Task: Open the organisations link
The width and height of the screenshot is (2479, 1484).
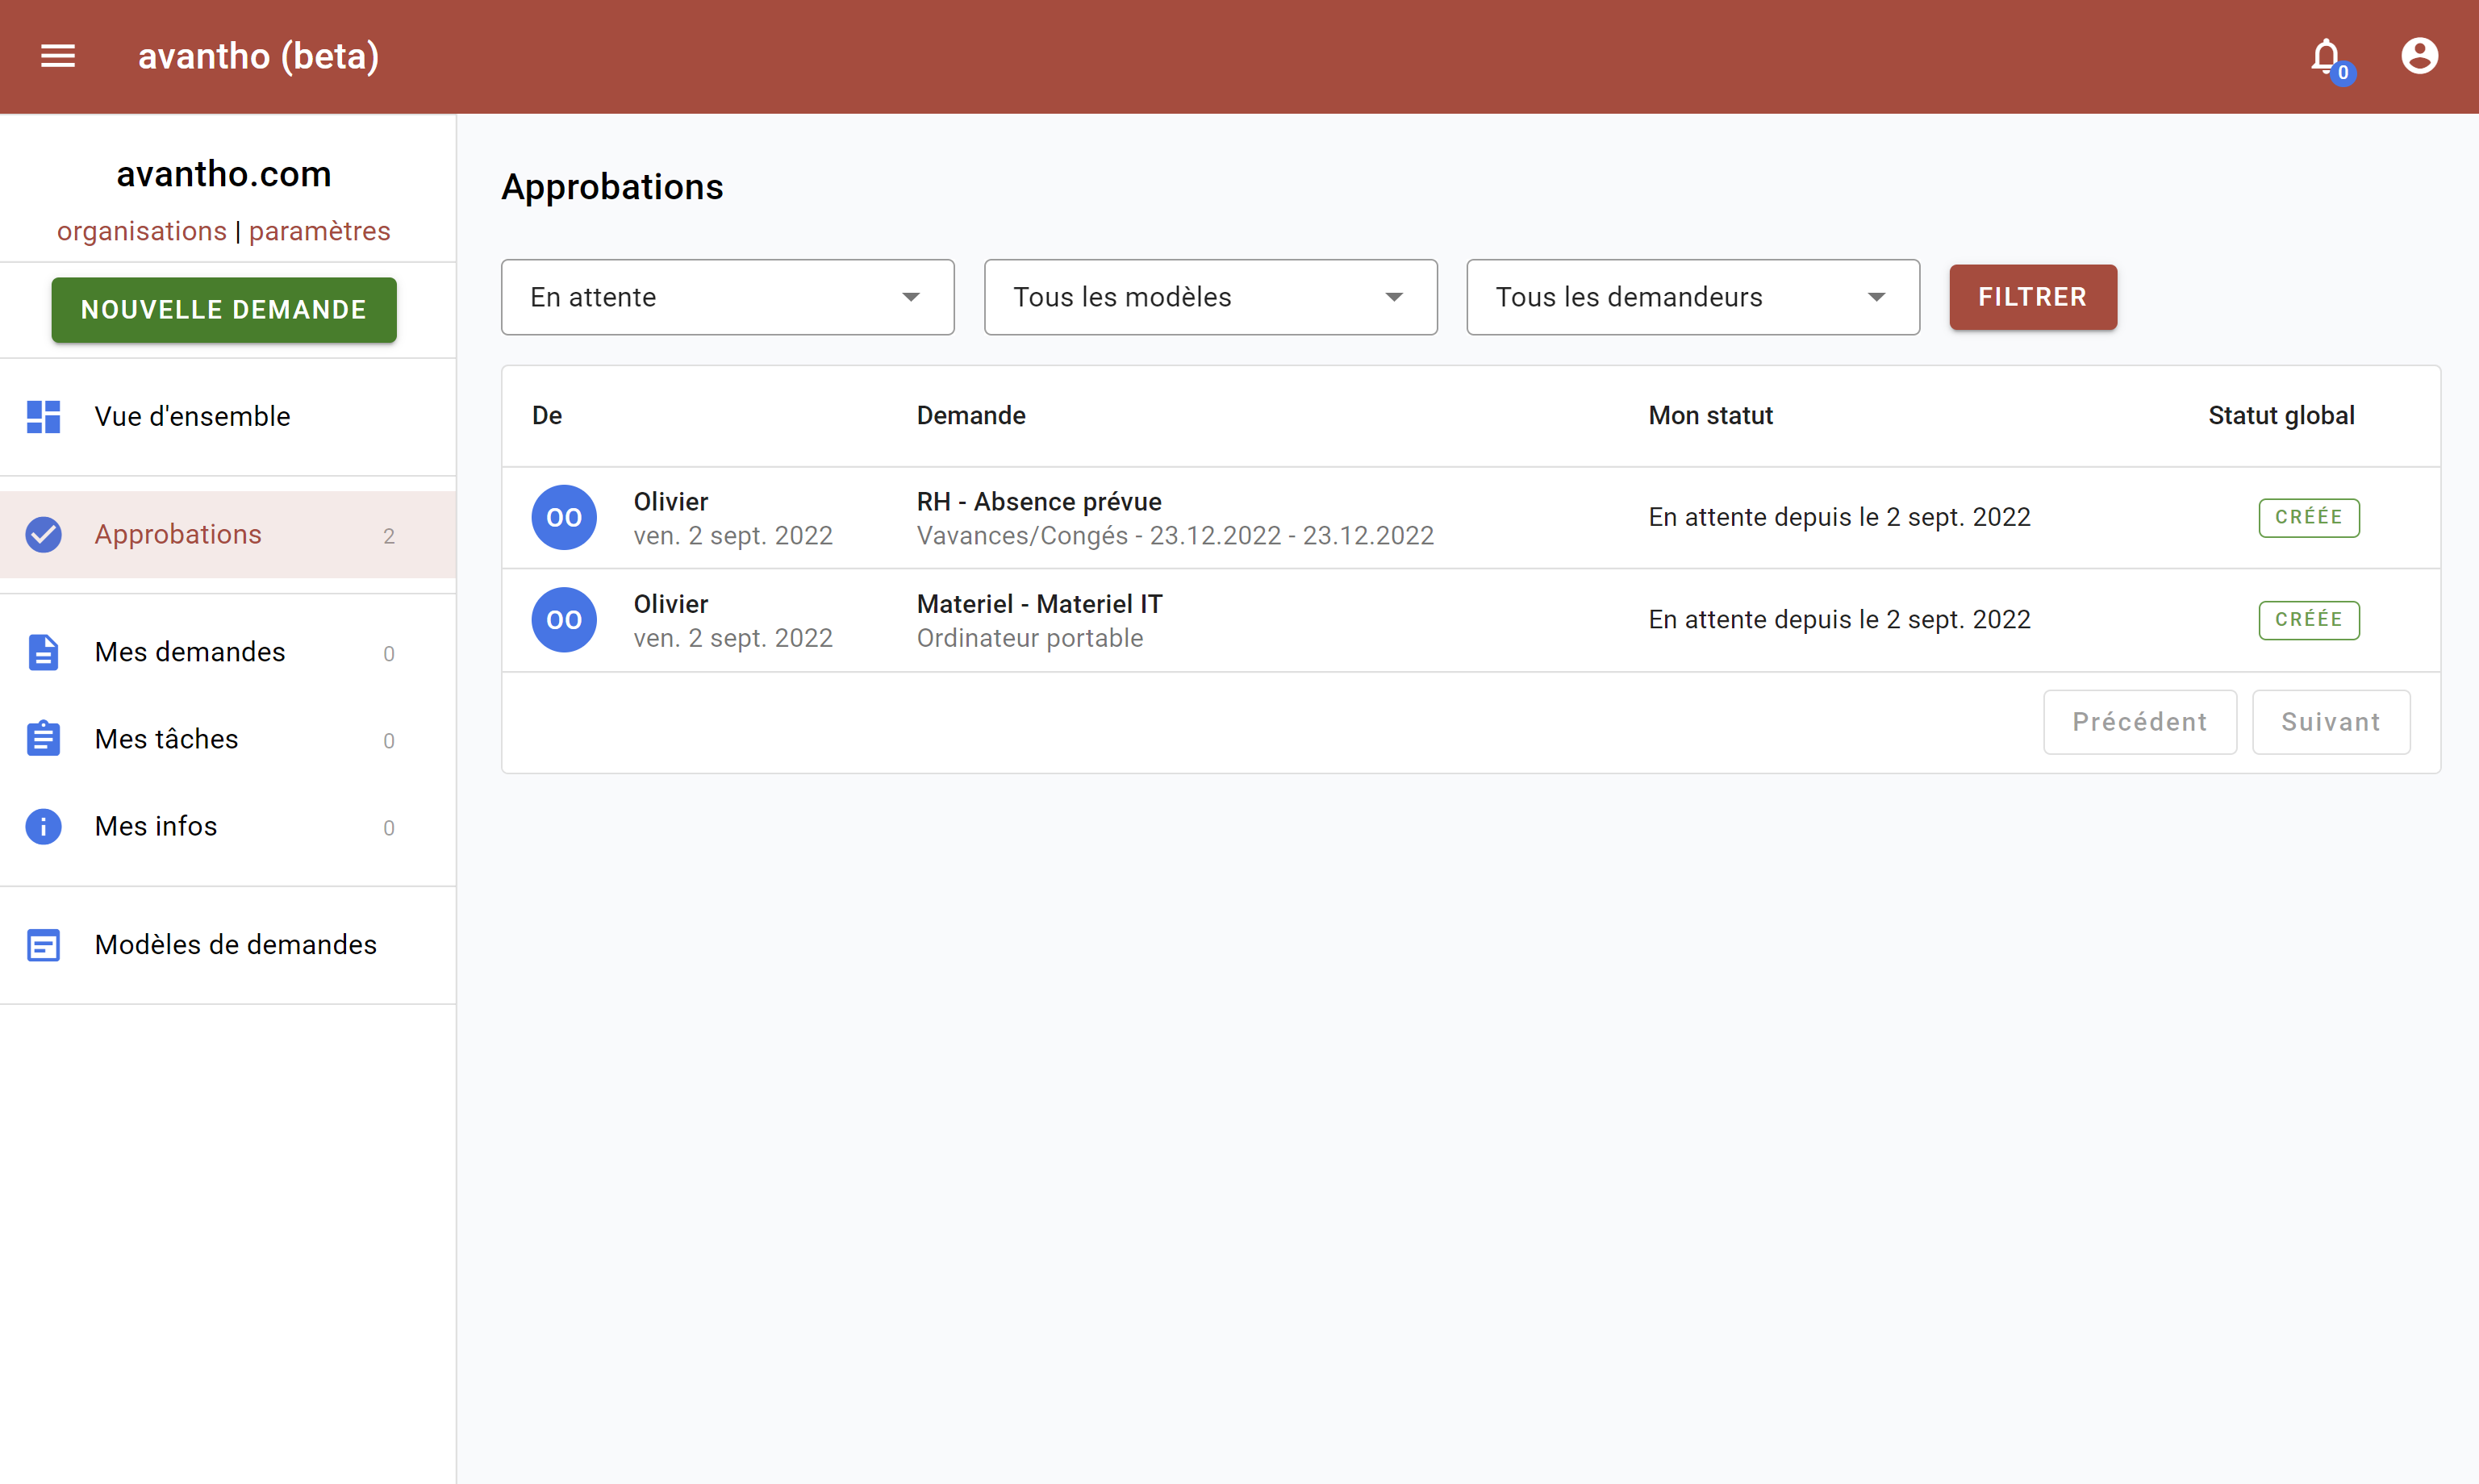Action: click(x=142, y=231)
